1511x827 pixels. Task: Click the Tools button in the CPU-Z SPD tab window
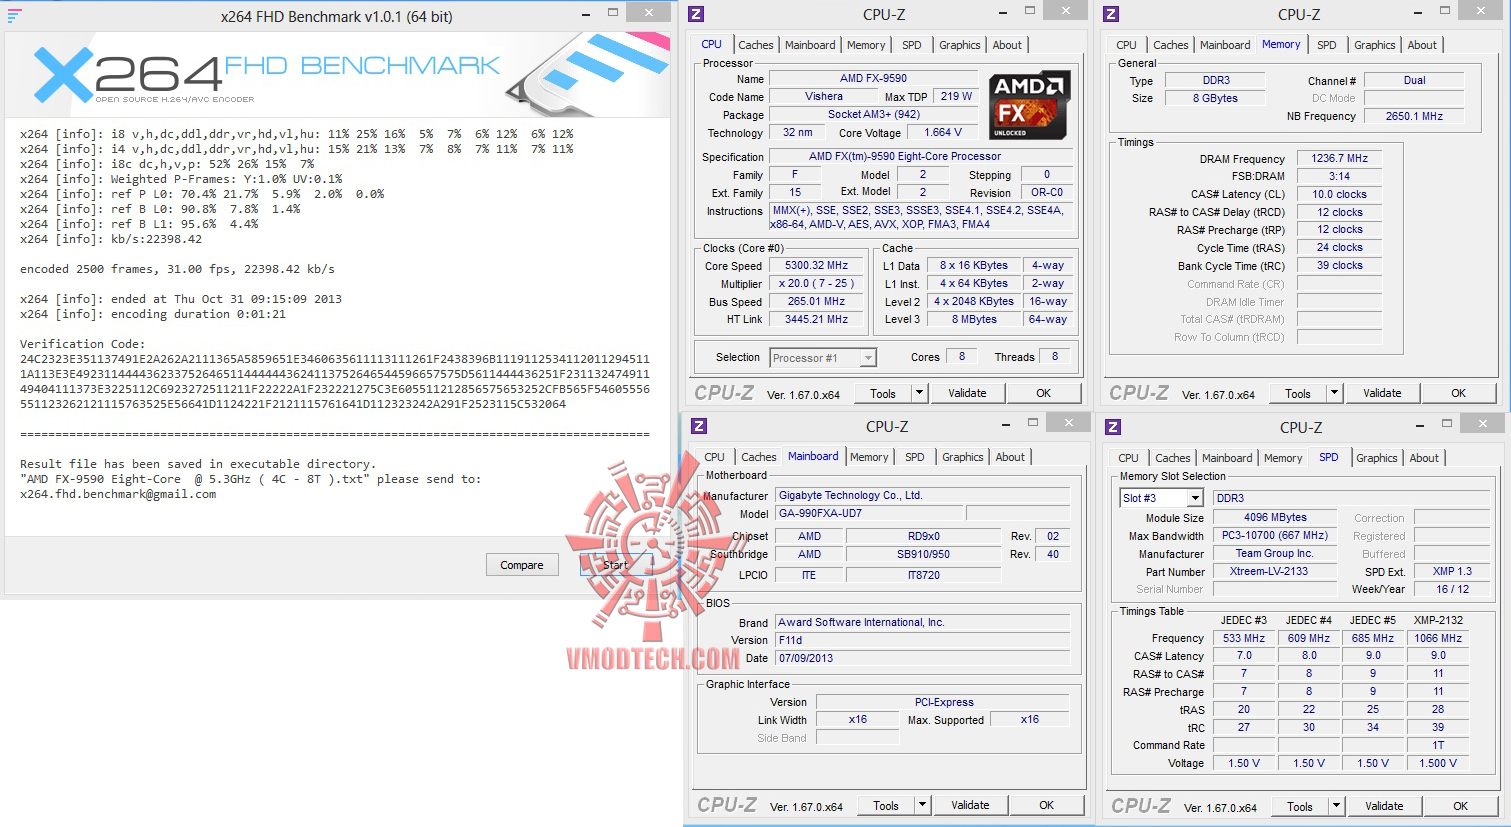1300,806
